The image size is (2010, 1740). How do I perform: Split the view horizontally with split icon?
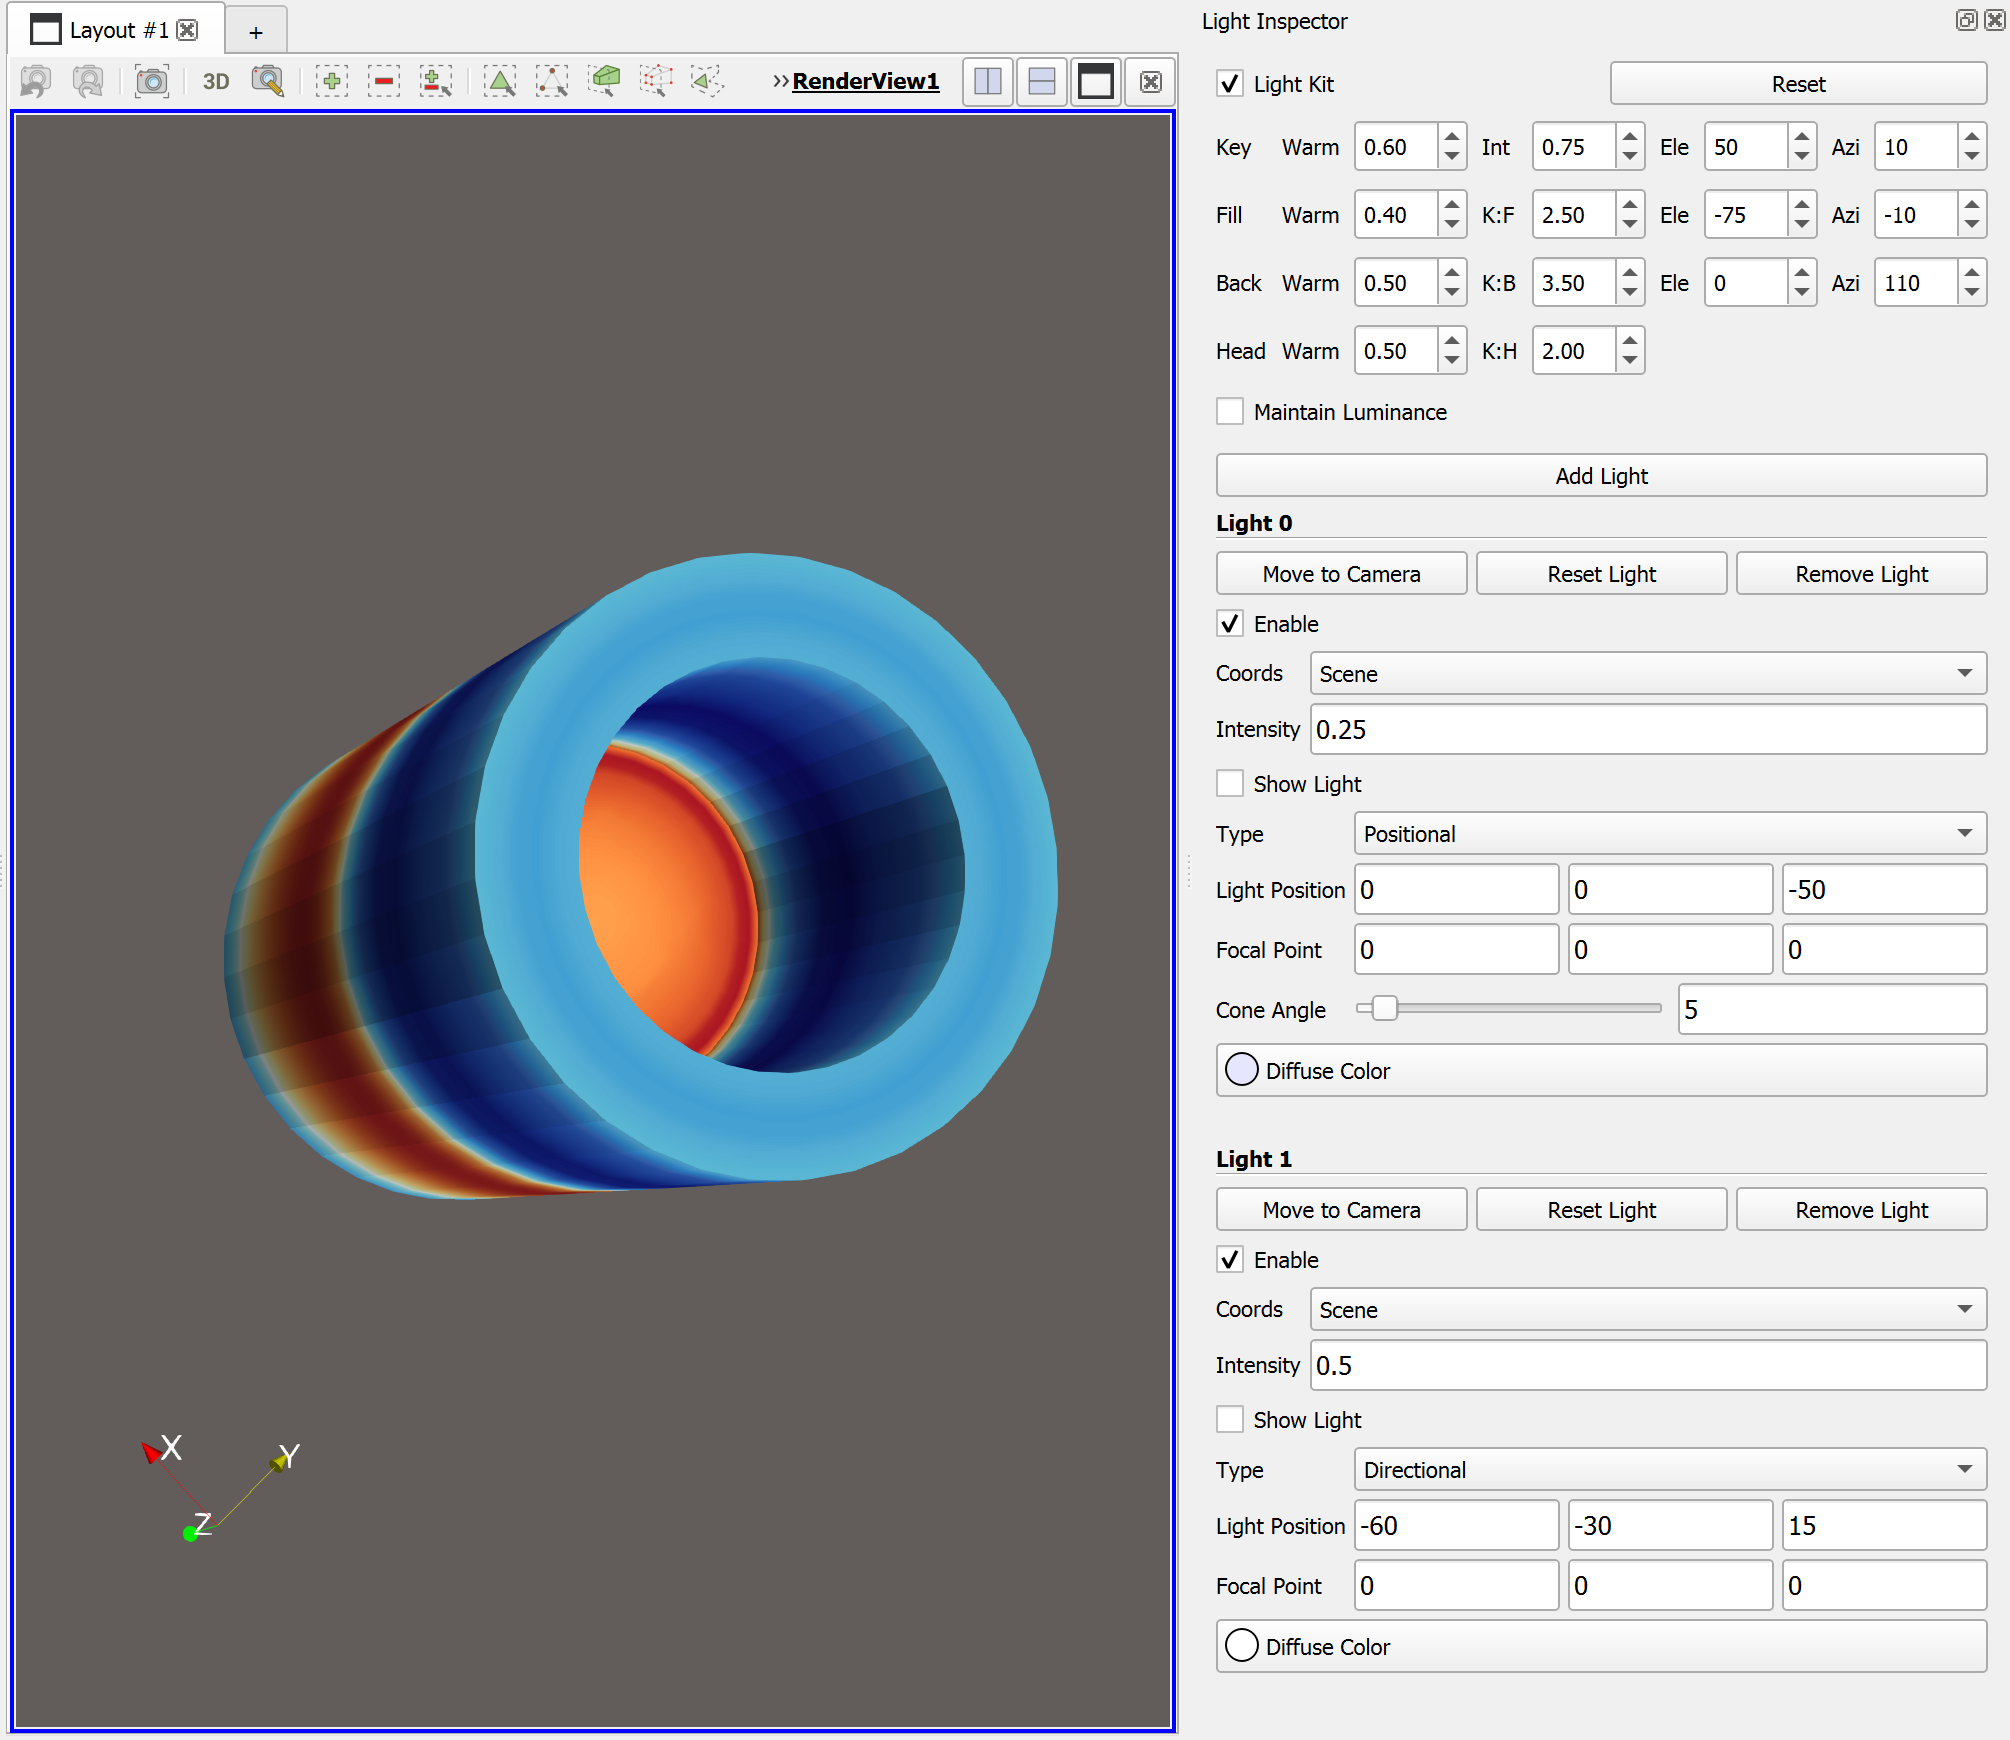[x=988, y=82]
